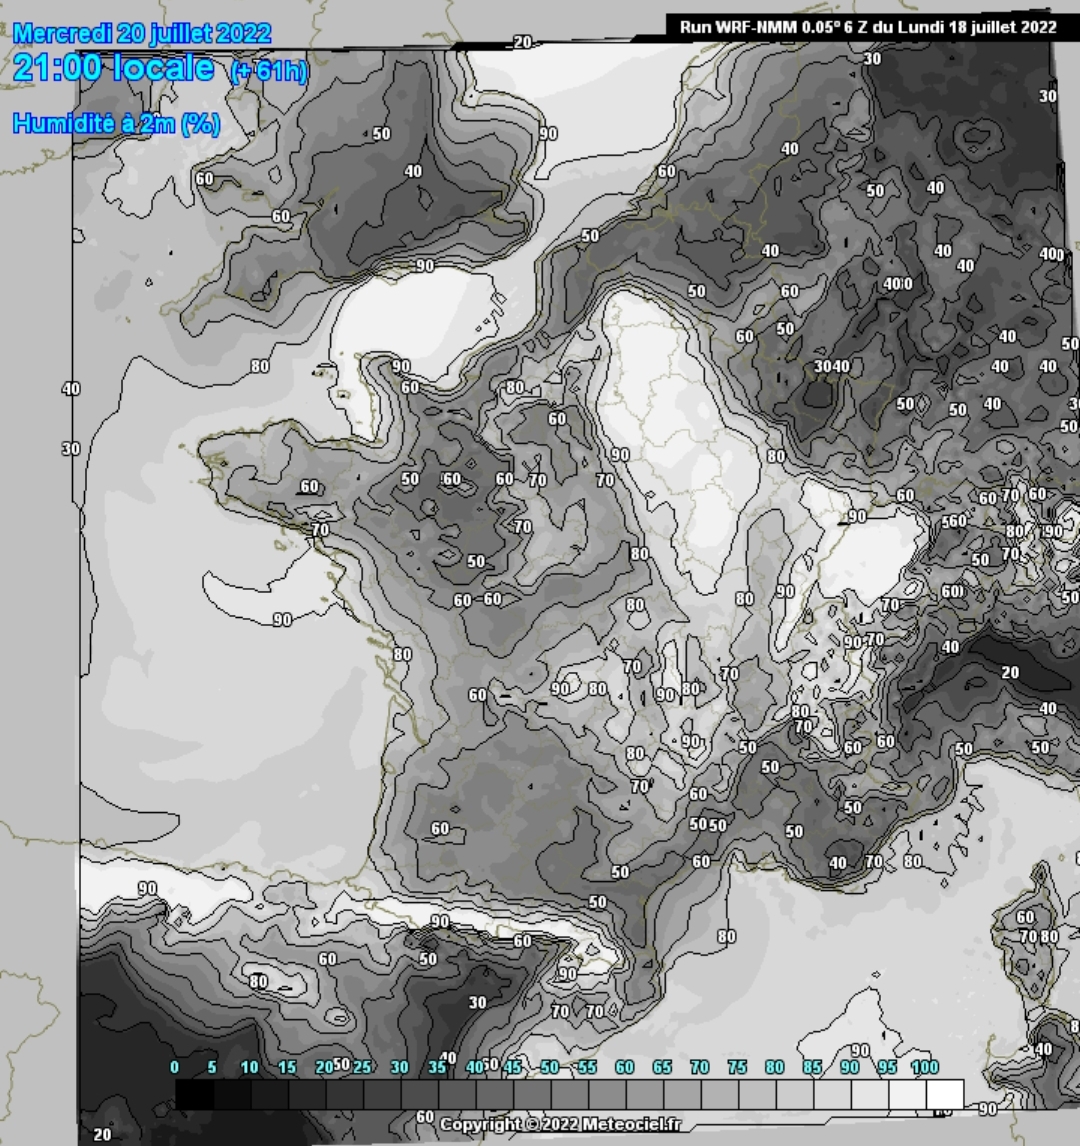This screenshot has width=1080, height=1146.
Task: Click the overlapping "3040" contour label over Germany
Action: tap(832, 366)
